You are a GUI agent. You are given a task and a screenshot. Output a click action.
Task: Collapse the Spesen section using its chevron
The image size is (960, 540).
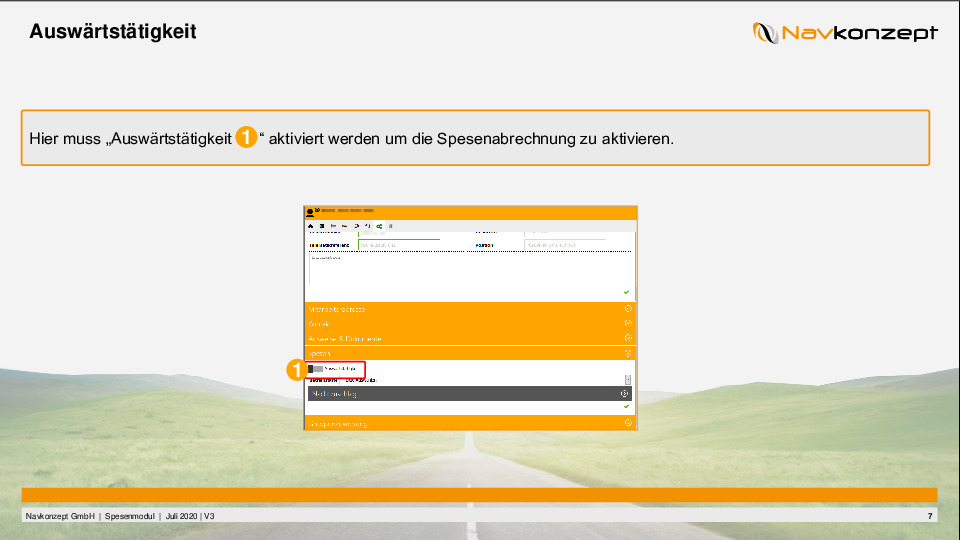click(x=627, y=353)
